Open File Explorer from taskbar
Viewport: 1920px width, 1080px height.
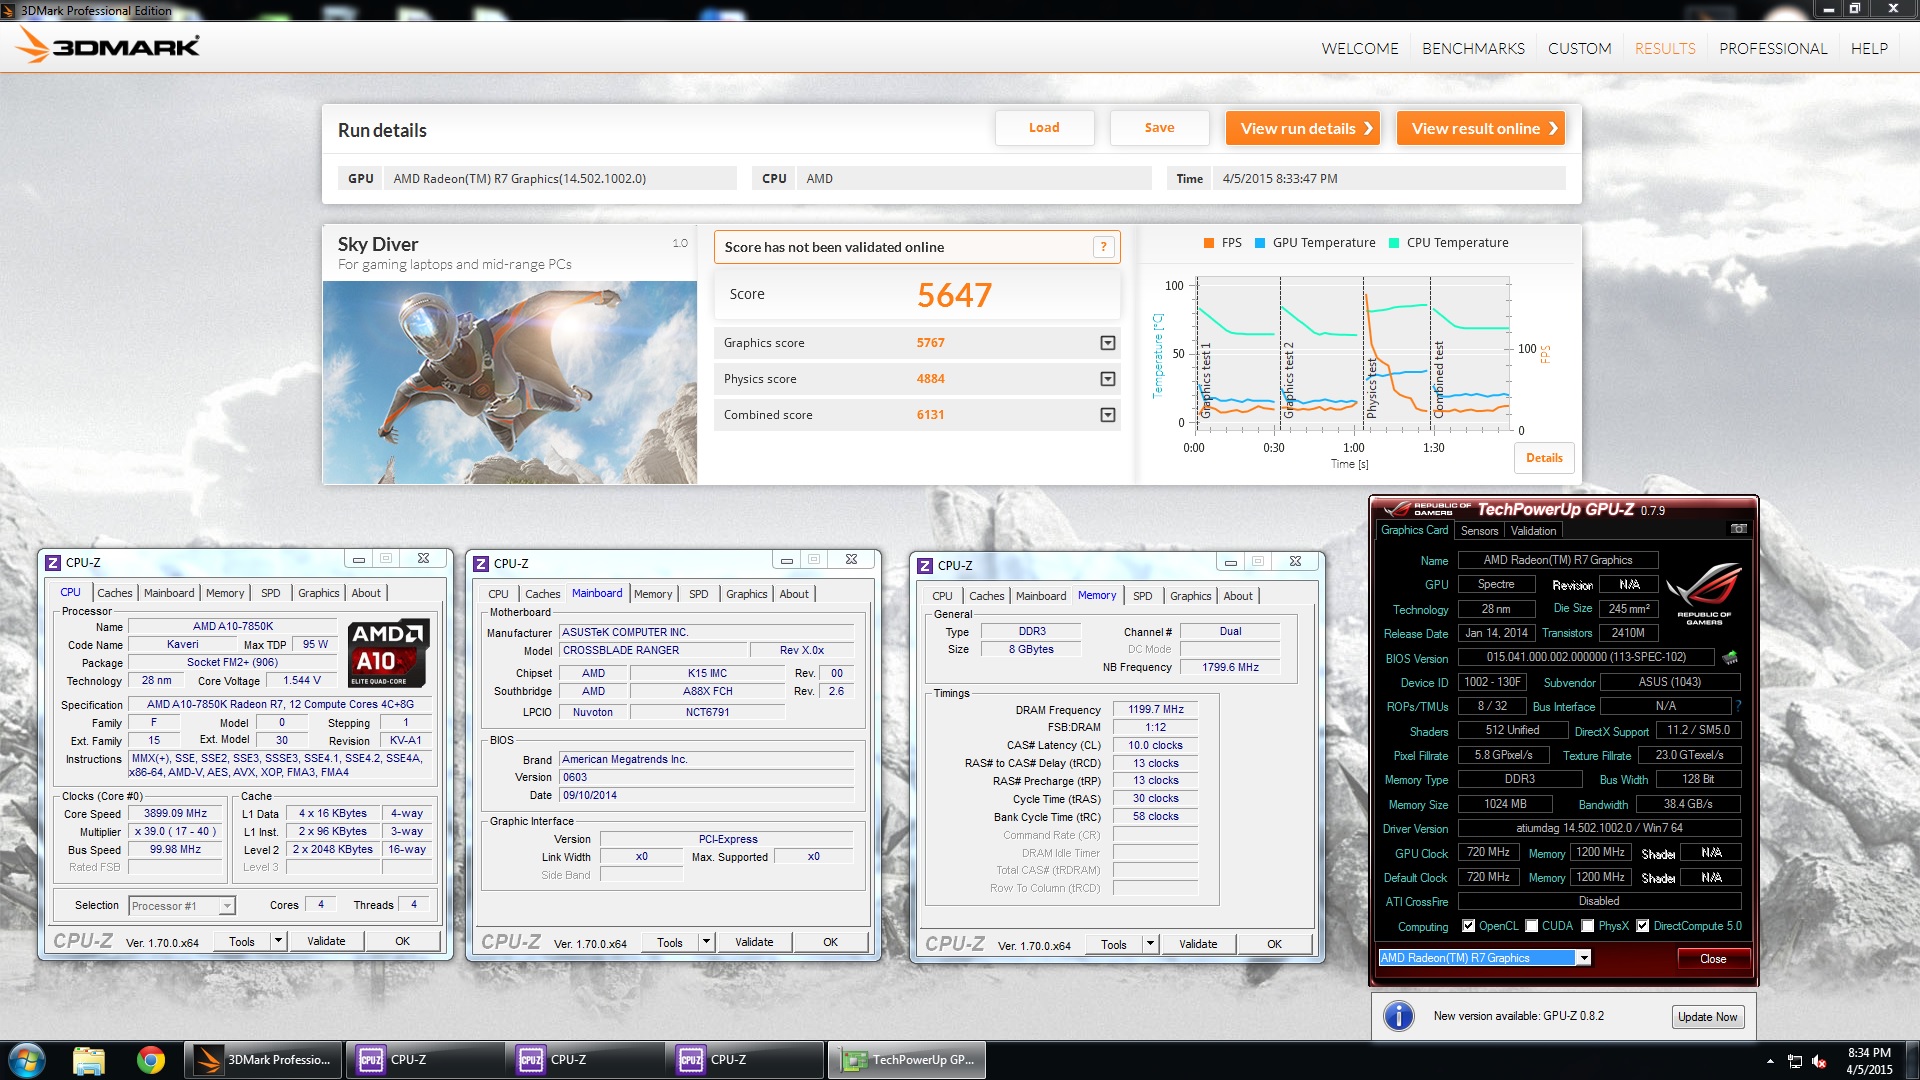point(88,1060)
